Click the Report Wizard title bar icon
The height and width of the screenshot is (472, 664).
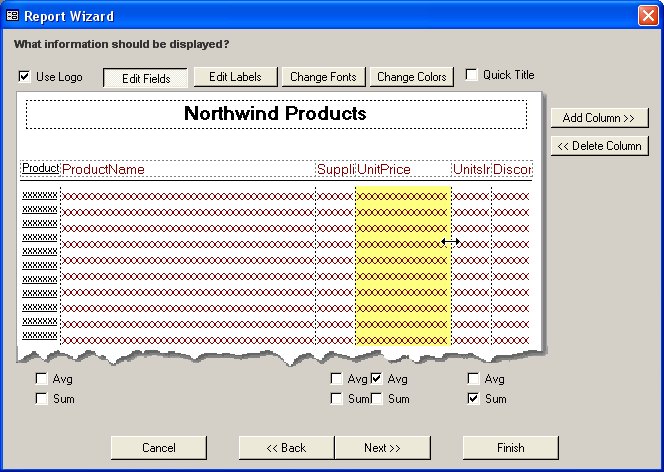12,16
